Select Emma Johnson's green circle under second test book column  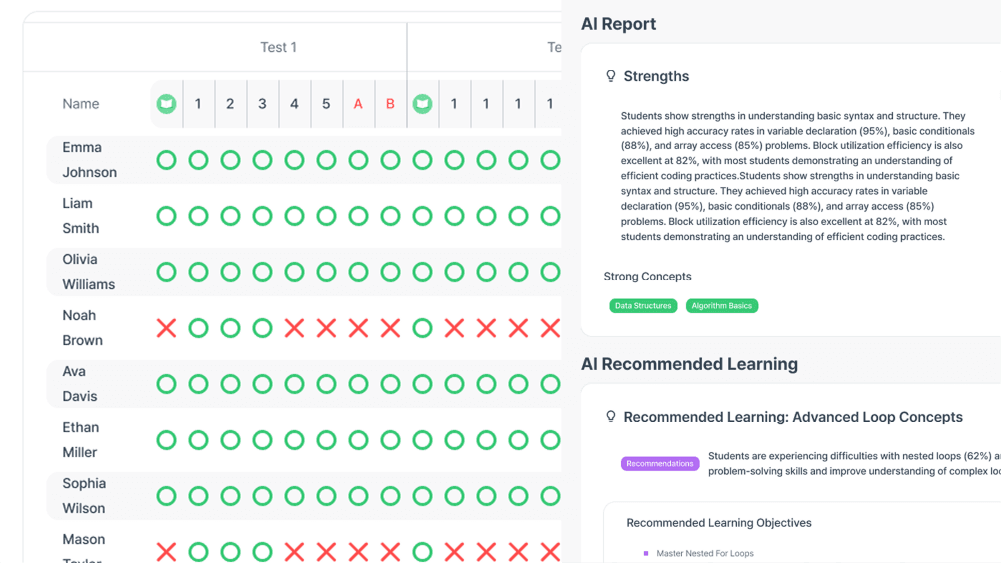(422, 160)
